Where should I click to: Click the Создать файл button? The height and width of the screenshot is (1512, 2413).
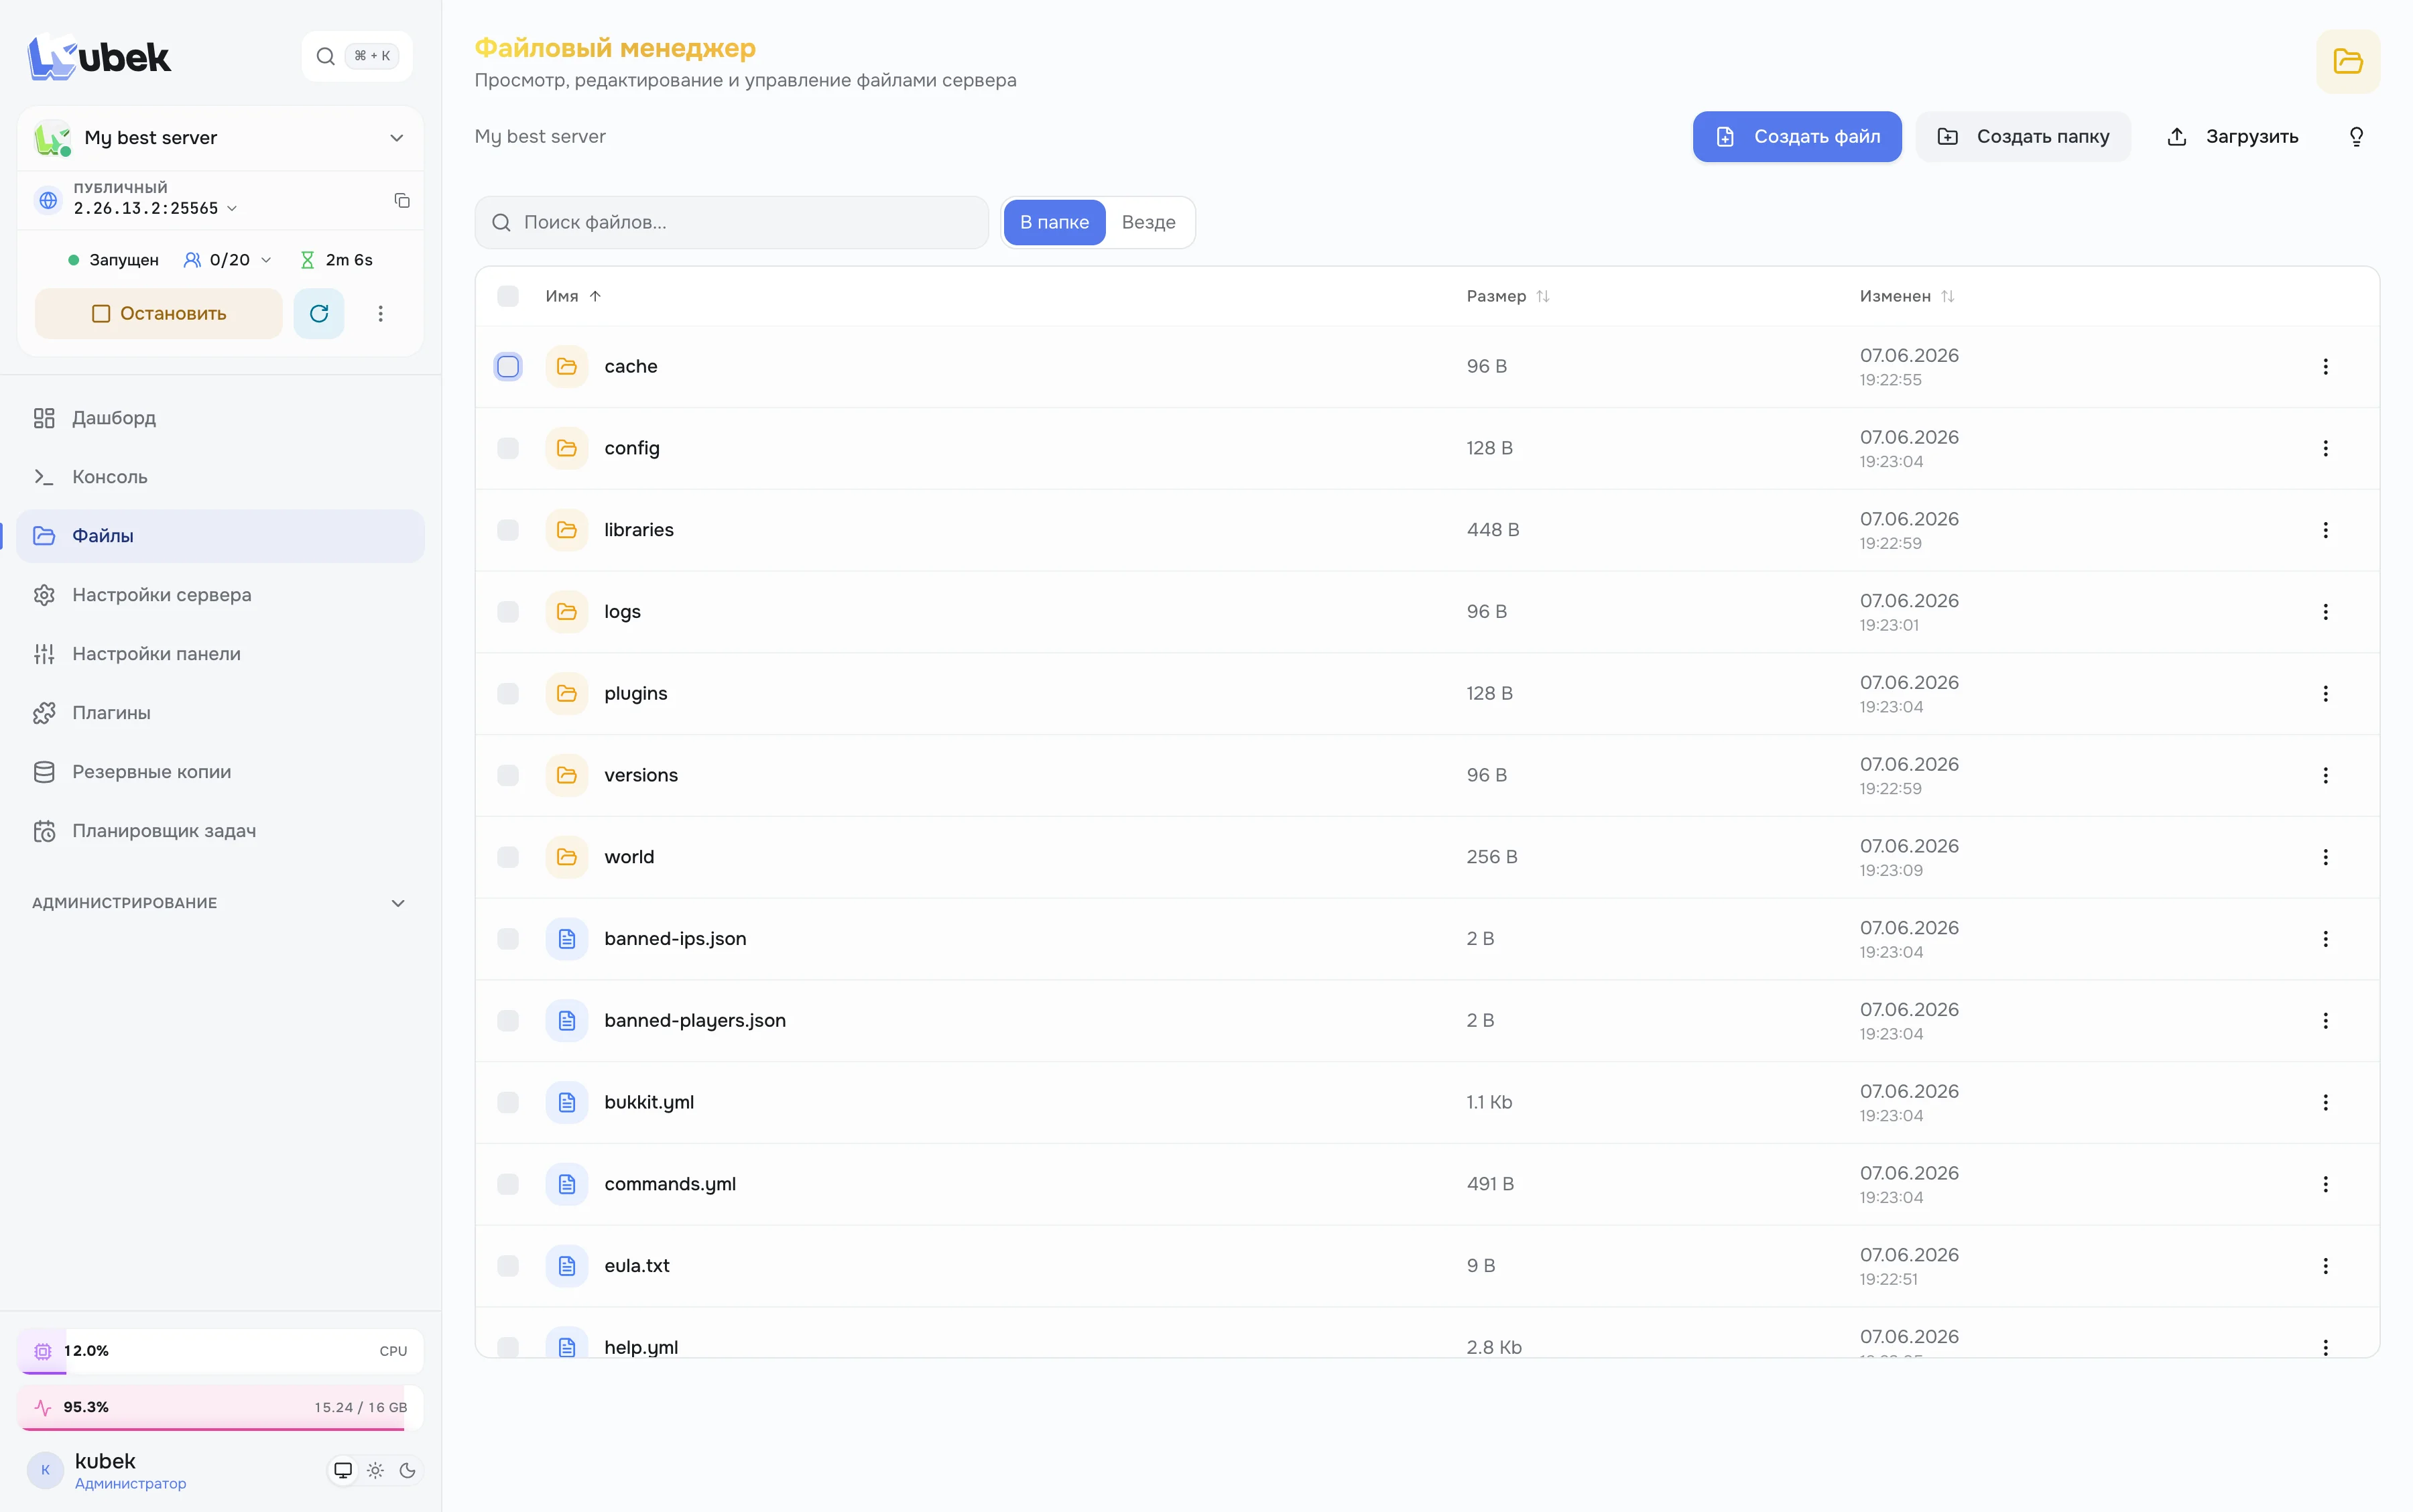click(x=1796, y=137)
